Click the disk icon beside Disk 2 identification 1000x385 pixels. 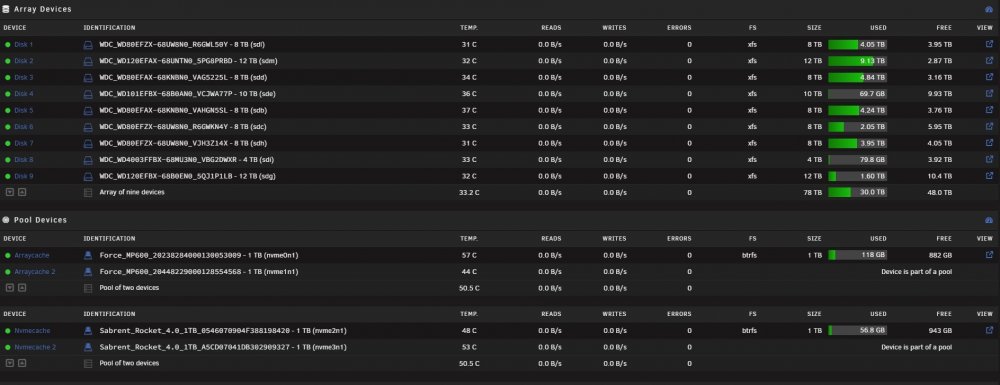coord(89,61)
